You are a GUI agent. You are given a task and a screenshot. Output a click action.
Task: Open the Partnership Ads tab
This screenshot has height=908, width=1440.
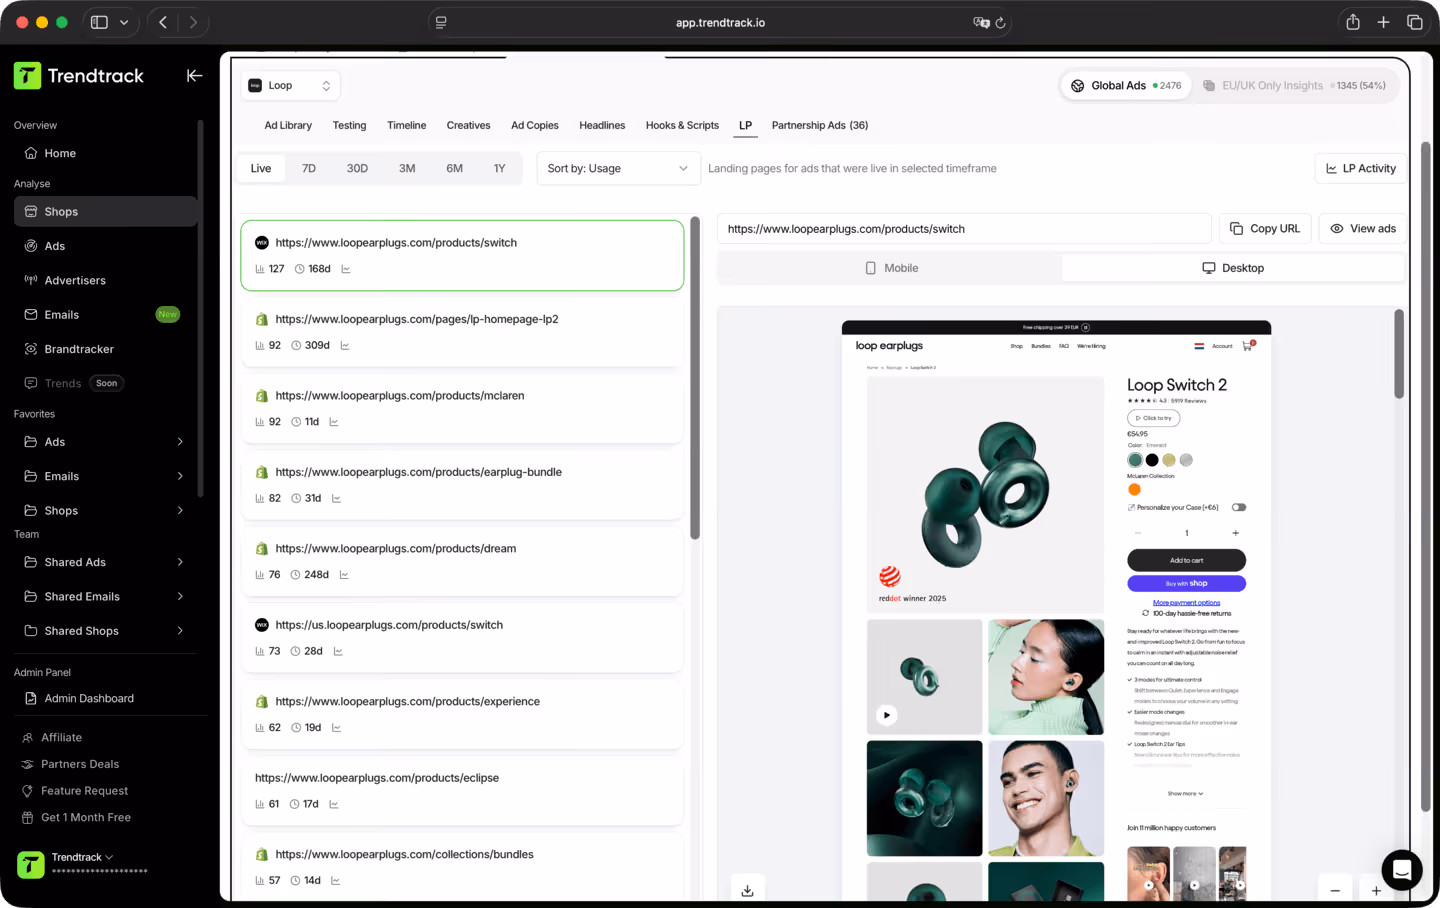point(819,125)
